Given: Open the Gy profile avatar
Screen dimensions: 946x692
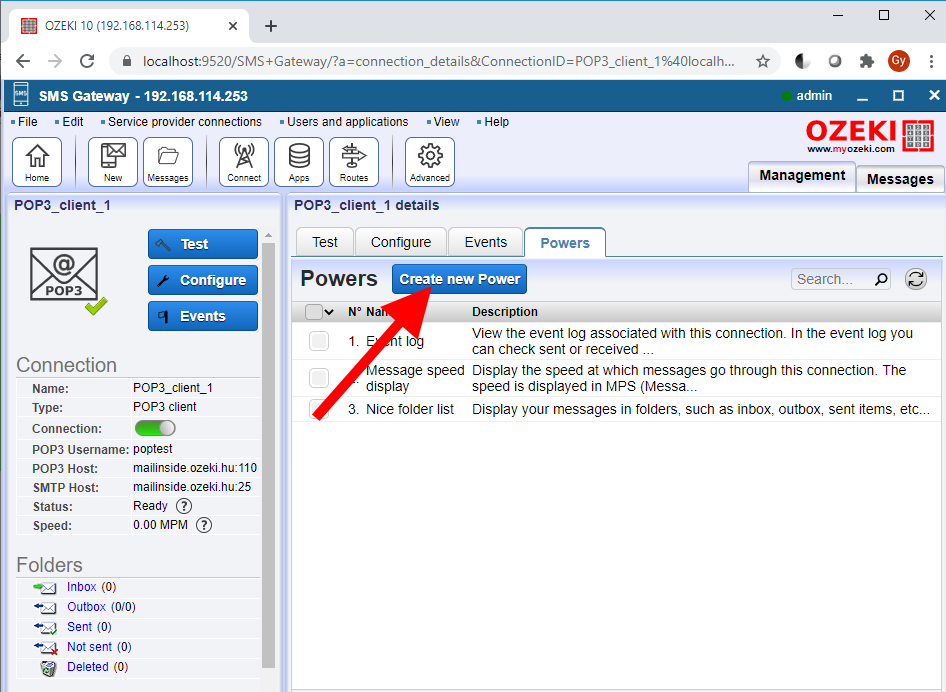Looking at the screenshot, I should (898, 61).
